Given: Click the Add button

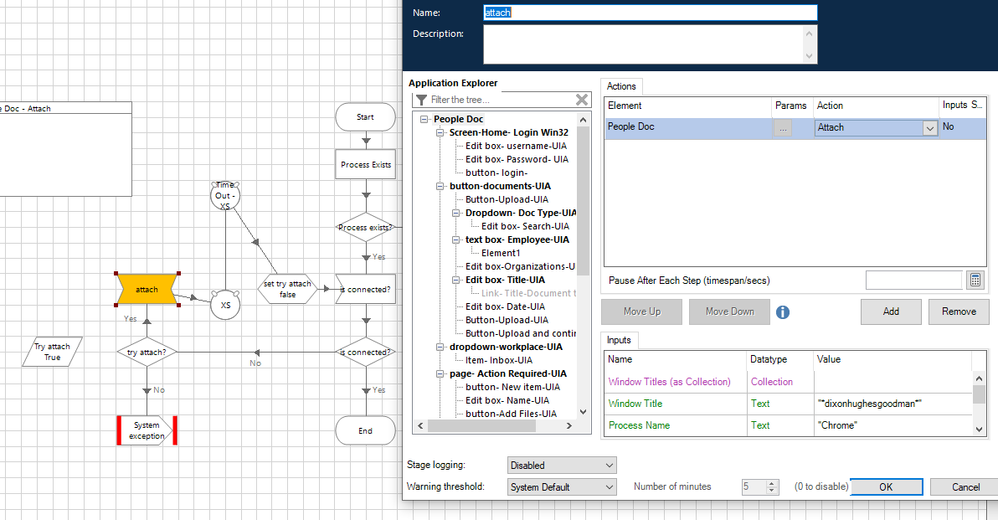Looking at the screenshot, I should (890, 312).
